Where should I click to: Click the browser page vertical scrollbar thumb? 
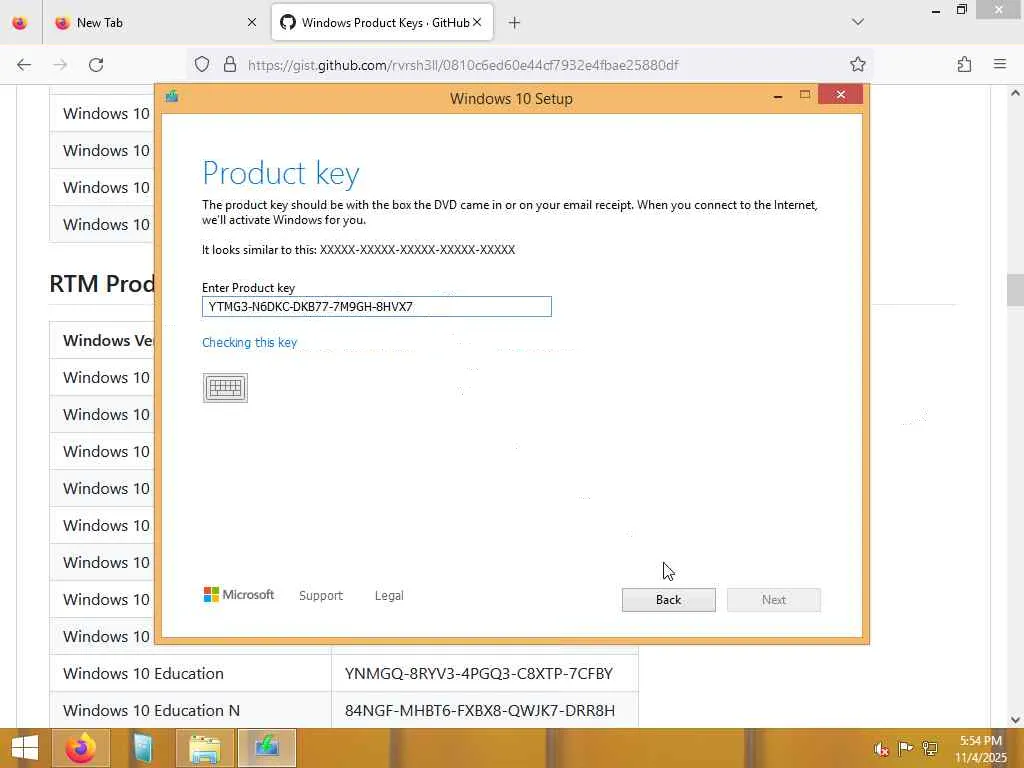[1016, 290]
